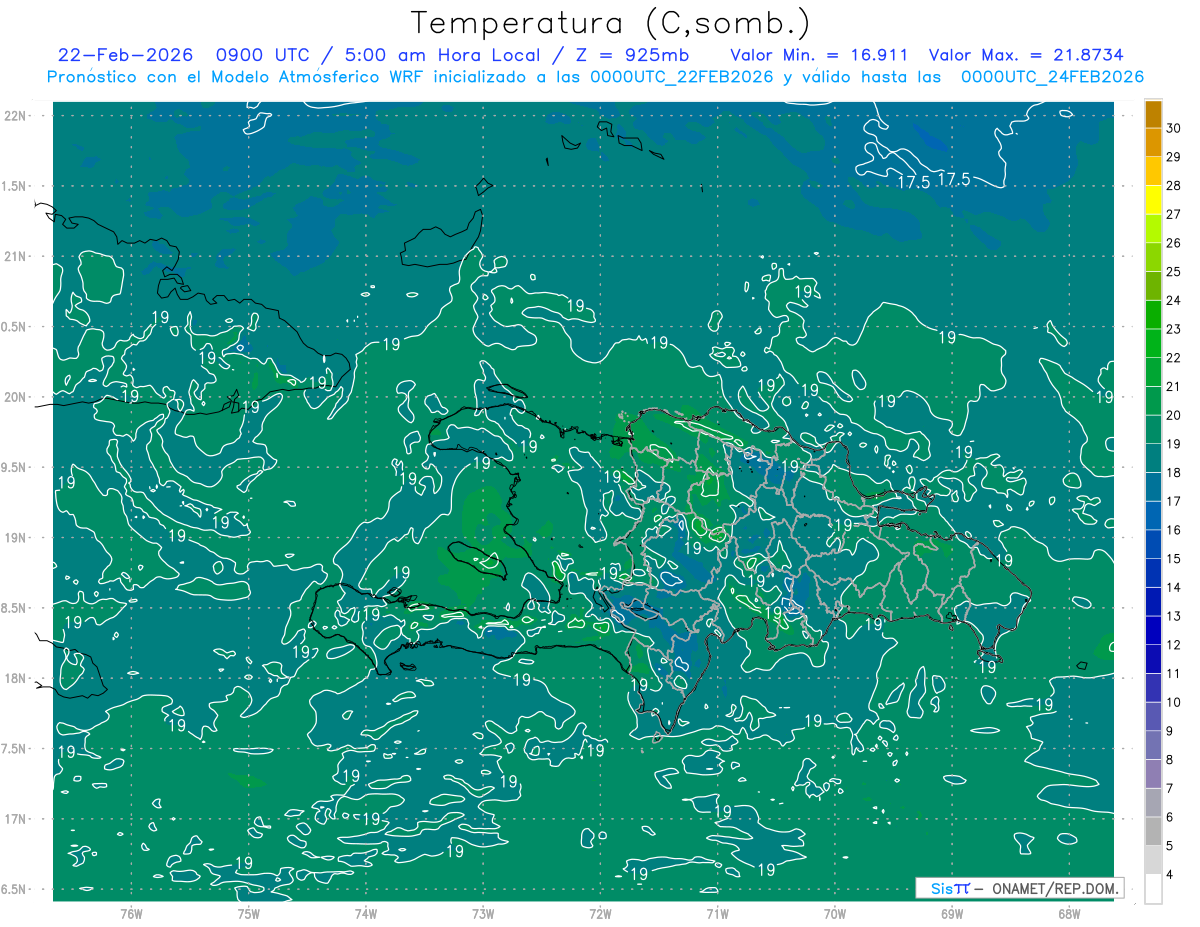Click blue legend band between 14 and 15

[x=1153, y=573]
